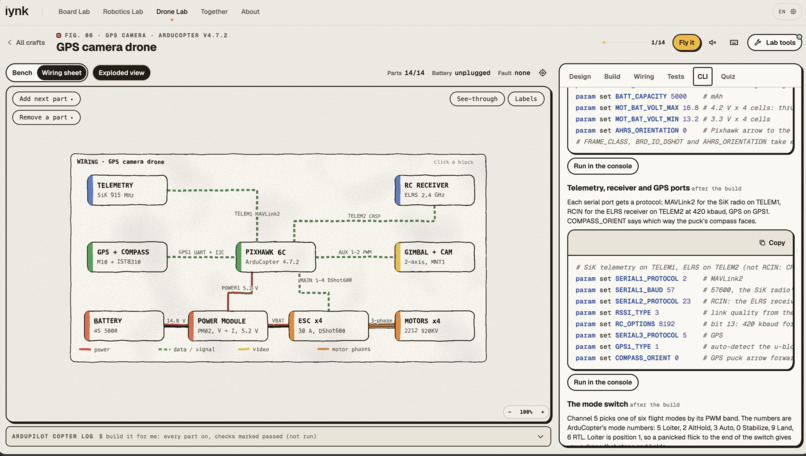Viewport: 806px width, 456px height.
Task: Click the crosshair recenter icon beside Fault none
Action: (x=542, y=73)
